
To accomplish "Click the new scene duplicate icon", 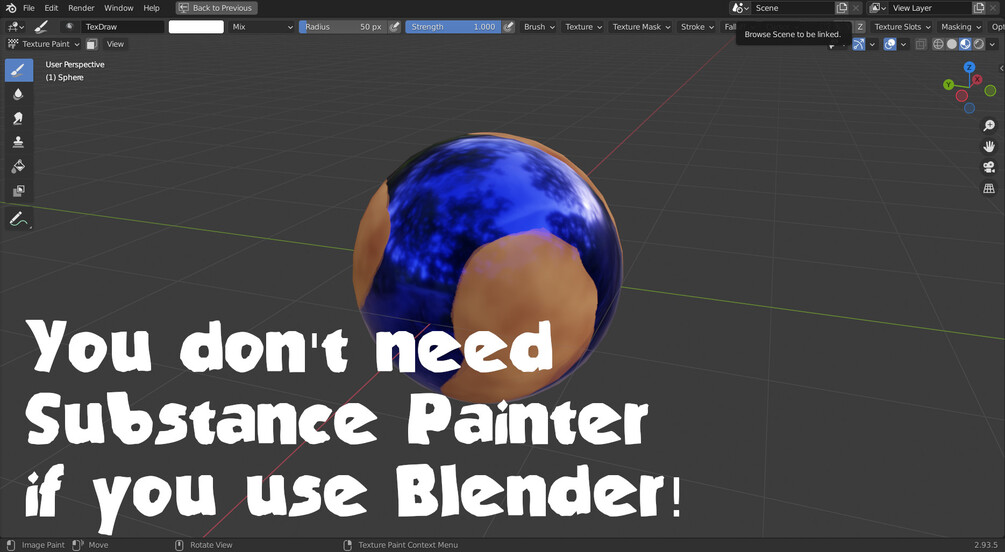I will pos(842,8).
